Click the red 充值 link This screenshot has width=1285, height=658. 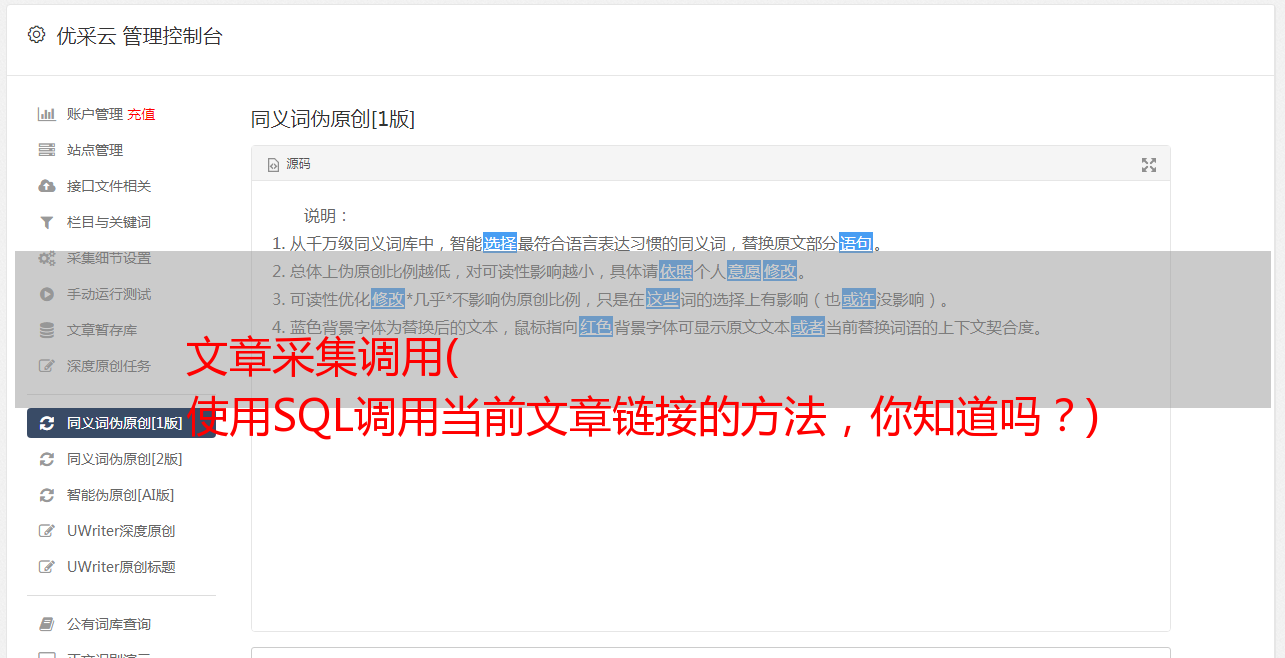click(x=141, y=114)
